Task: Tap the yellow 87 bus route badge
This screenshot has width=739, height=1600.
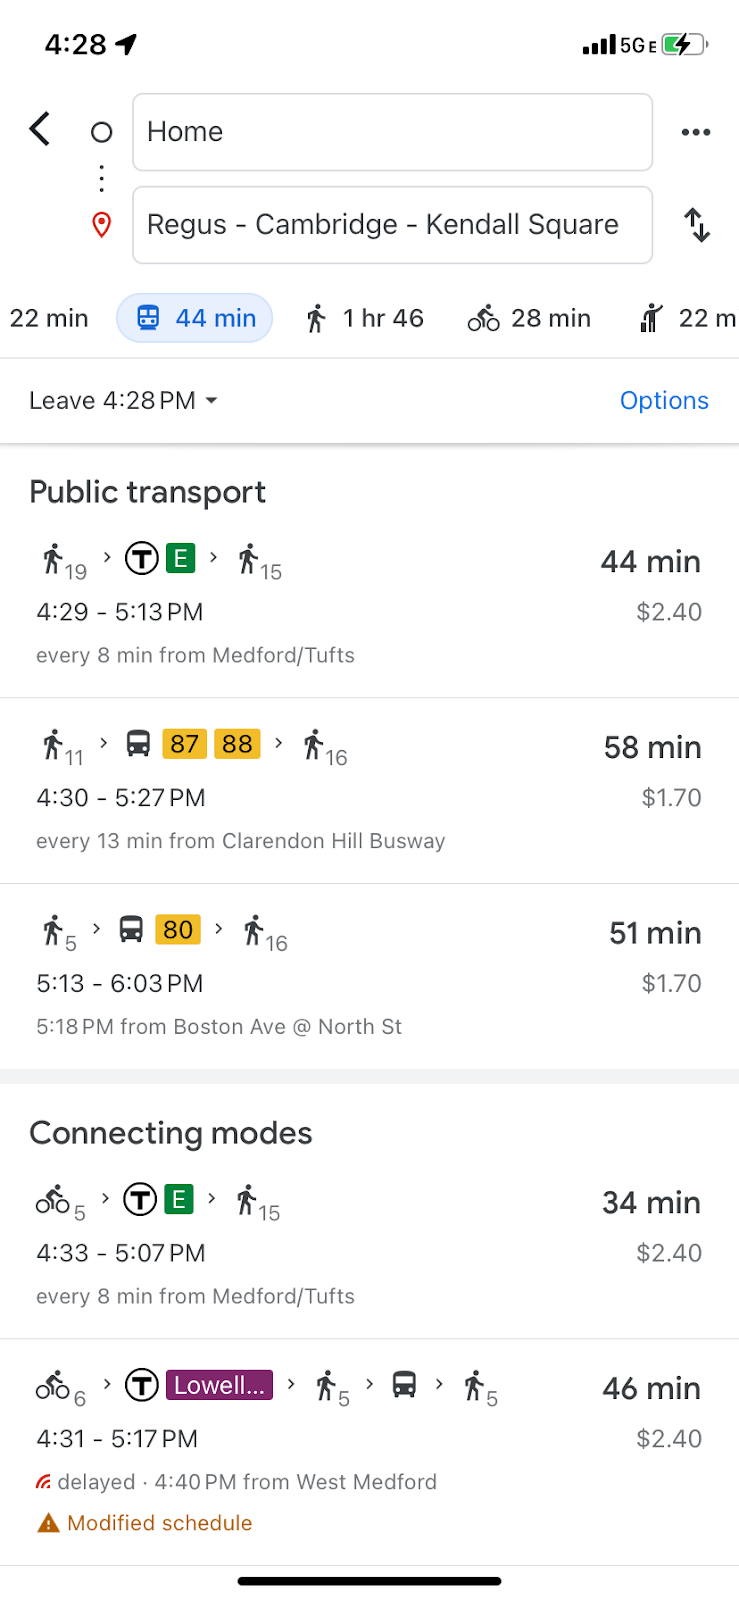Action: point(184,744)
